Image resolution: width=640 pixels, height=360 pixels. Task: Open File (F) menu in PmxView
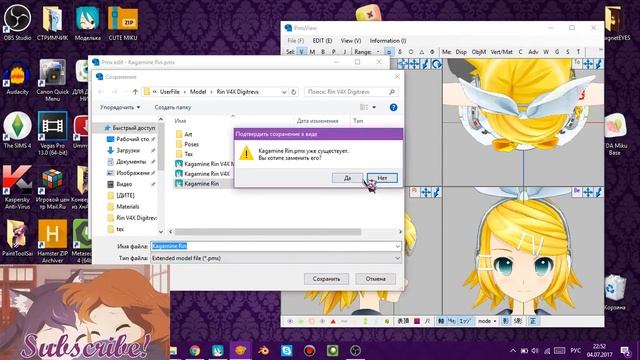coord(296,41)
